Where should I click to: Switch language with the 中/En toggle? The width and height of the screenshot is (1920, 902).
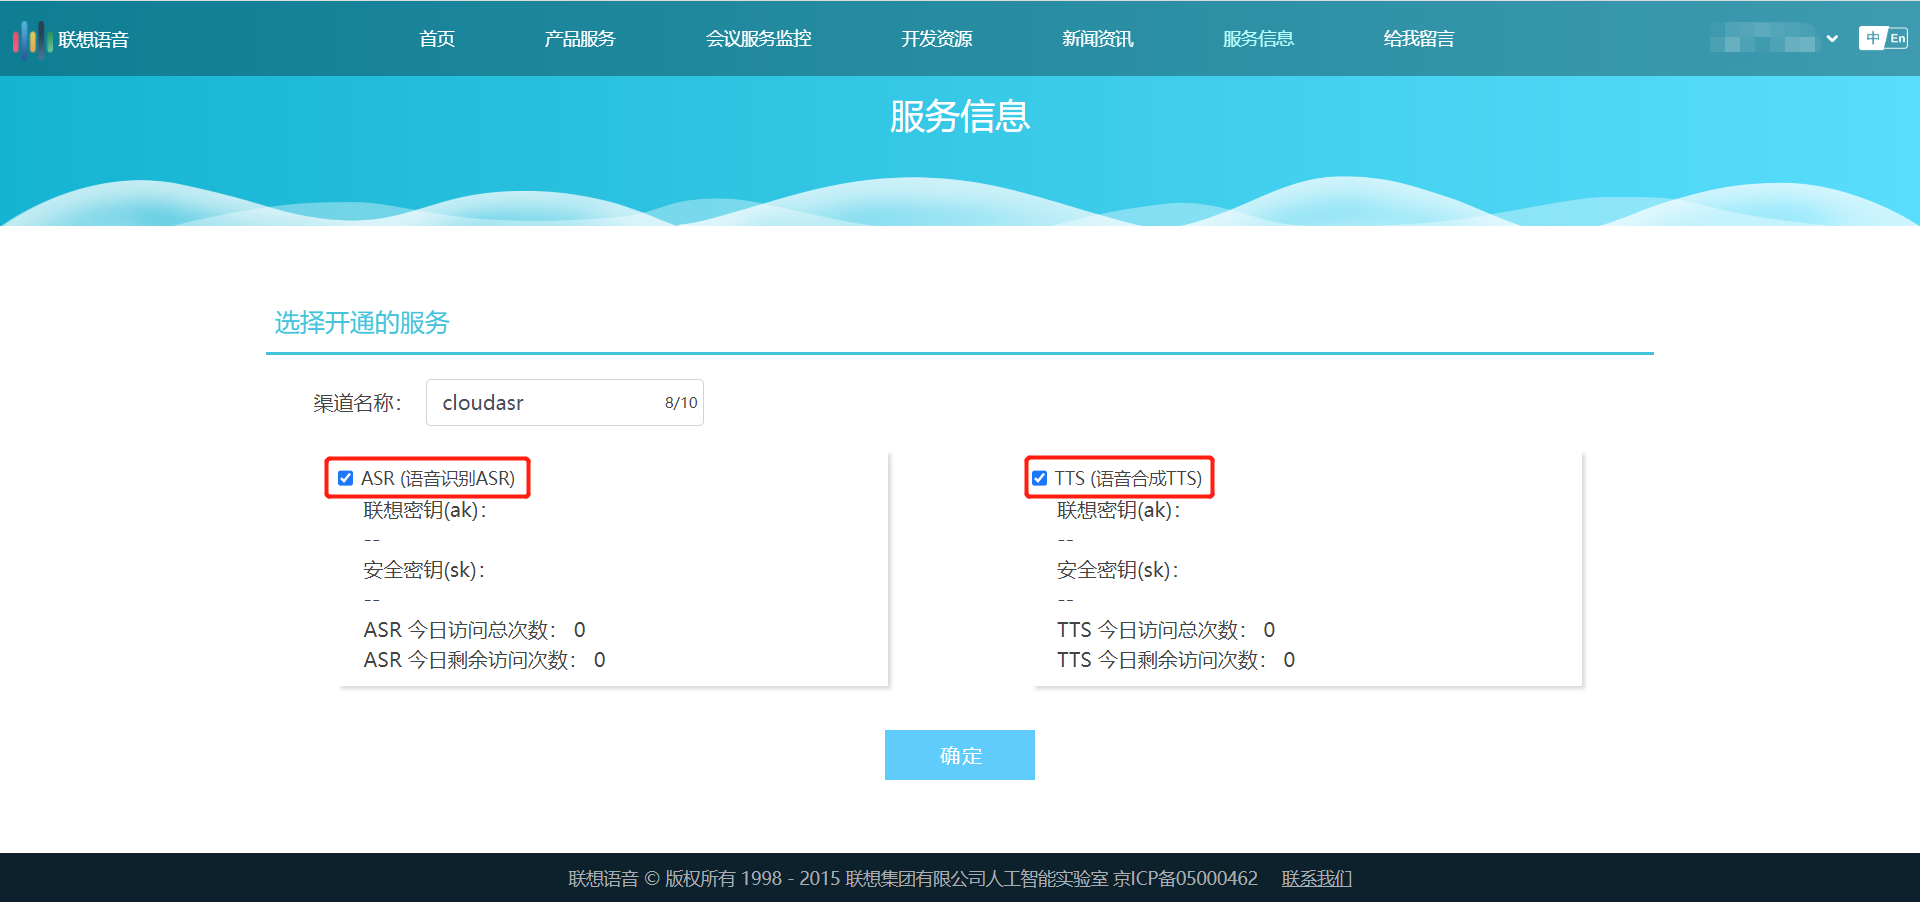1883,38
